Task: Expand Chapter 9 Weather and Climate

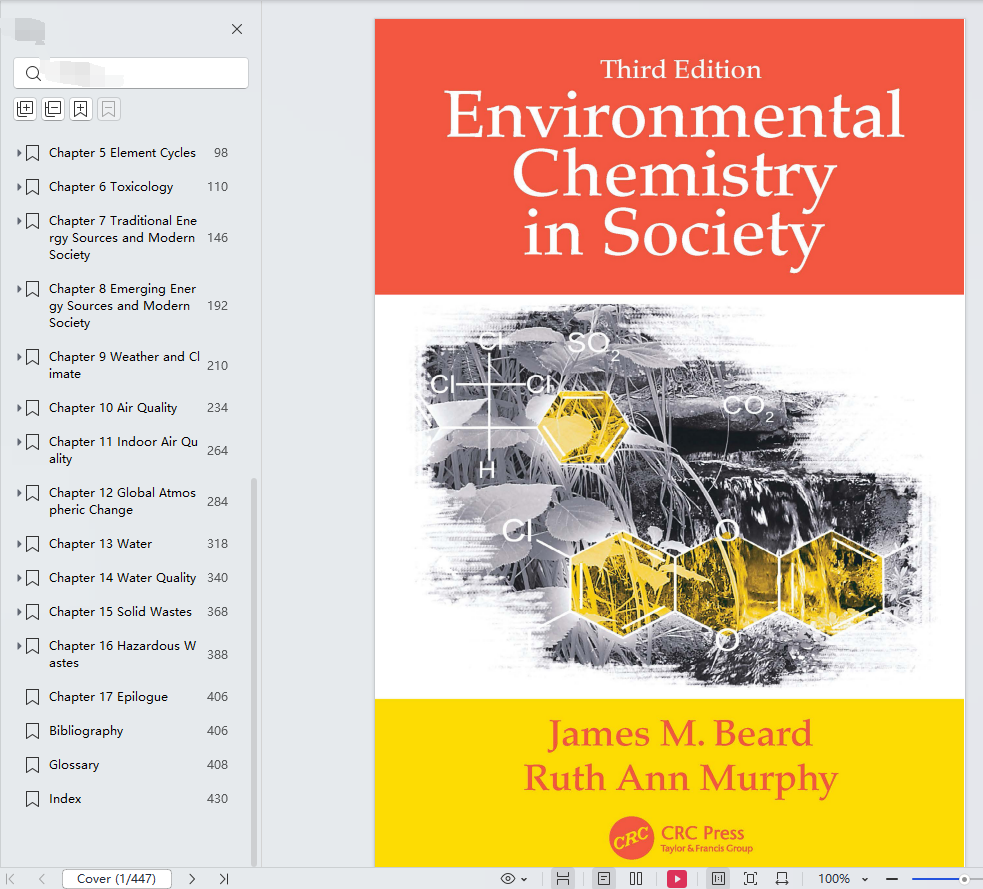Action: [x=19, y=357]
